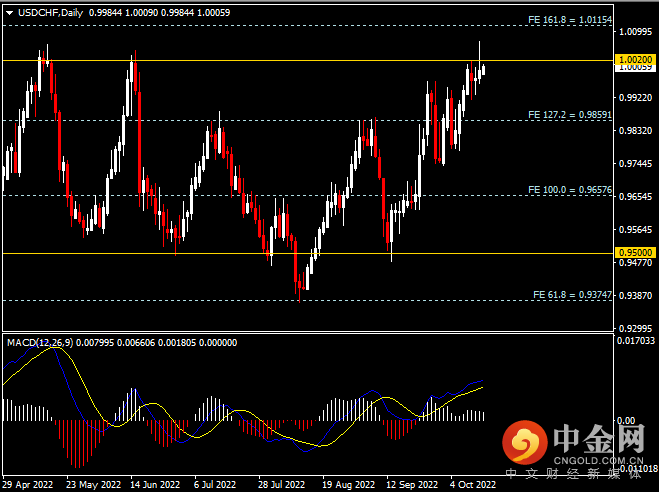Viewport: 659px width, 492px height.
Task: Click the 0.93870 price axis value
Action: point(636,296)
